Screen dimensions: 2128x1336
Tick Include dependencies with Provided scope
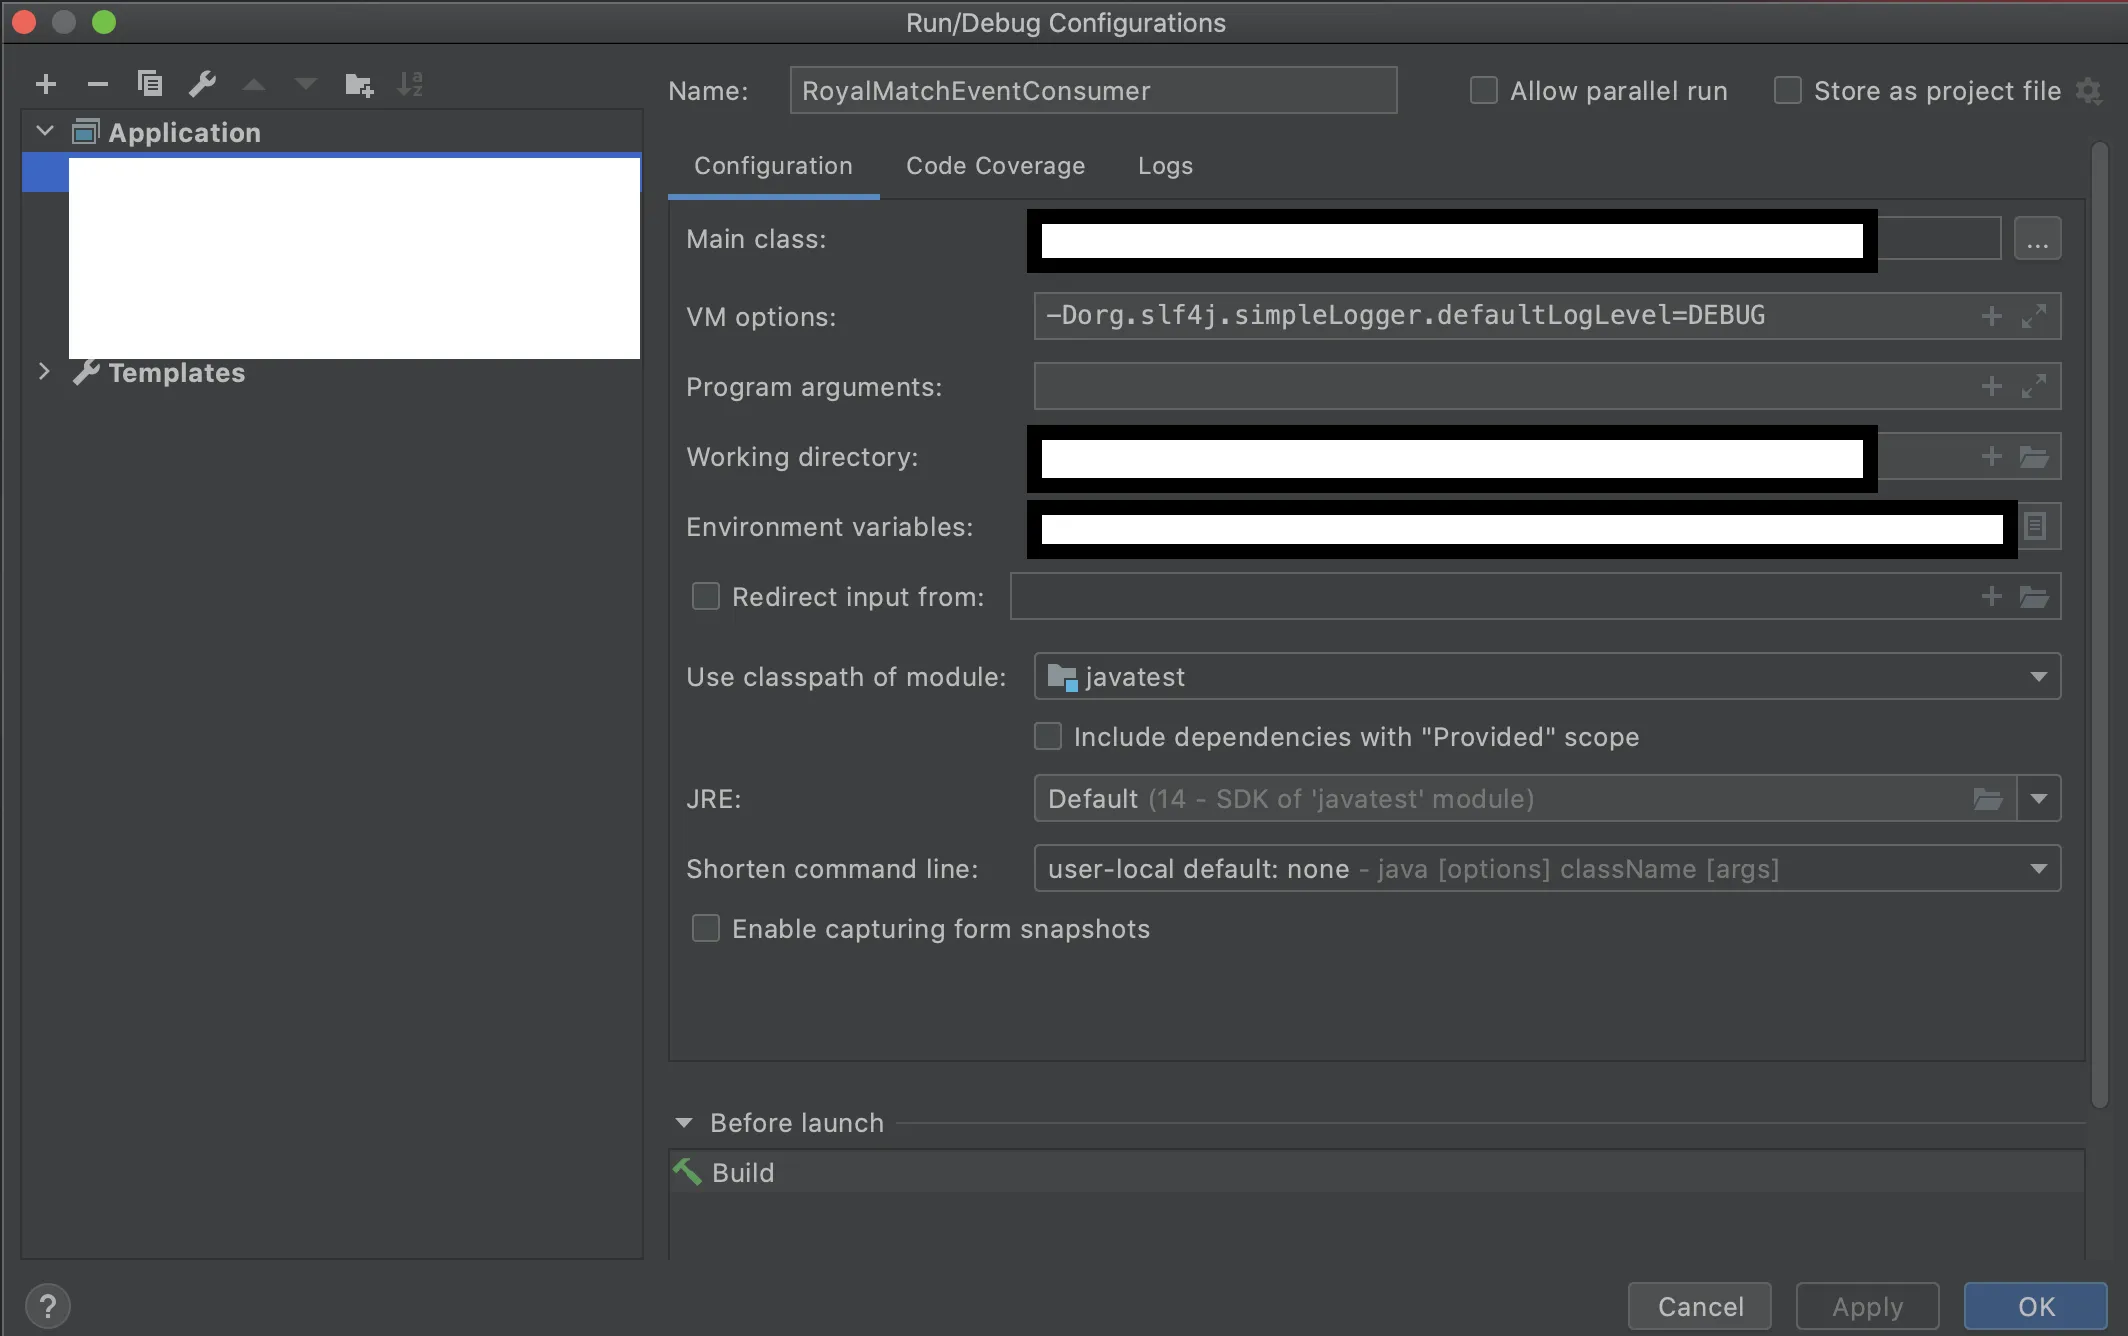tap(1048, 737)
